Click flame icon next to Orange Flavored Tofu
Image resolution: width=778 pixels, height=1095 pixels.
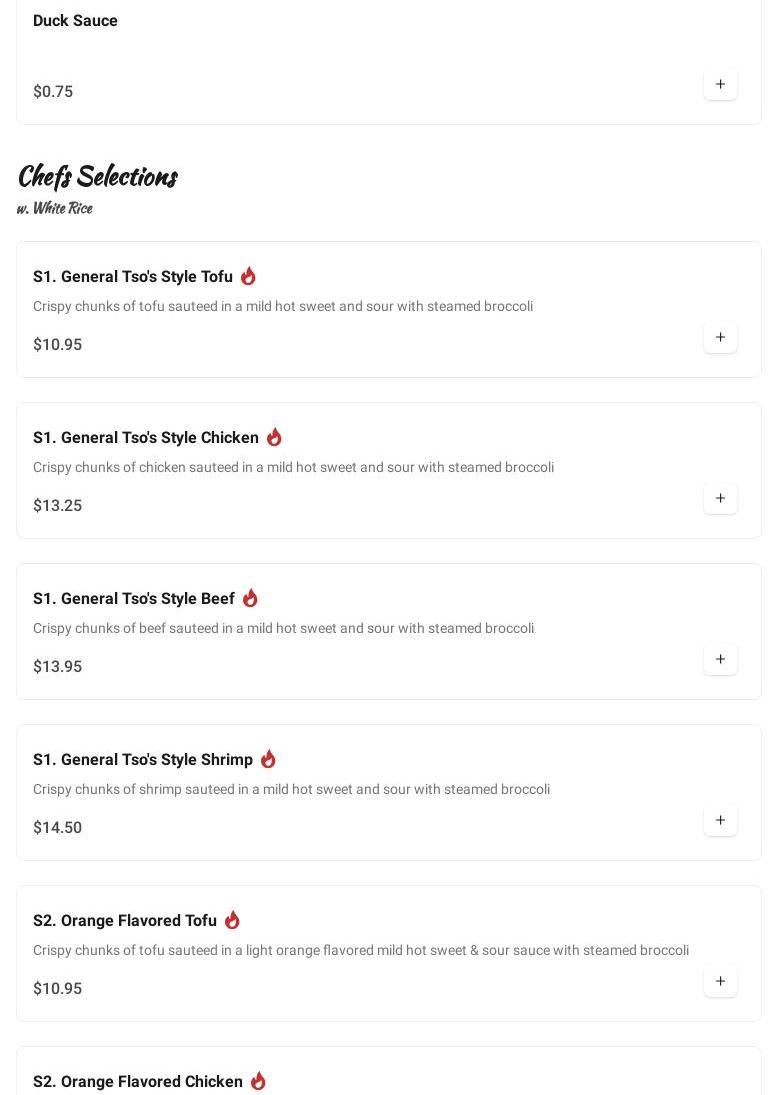pos(232,920)
